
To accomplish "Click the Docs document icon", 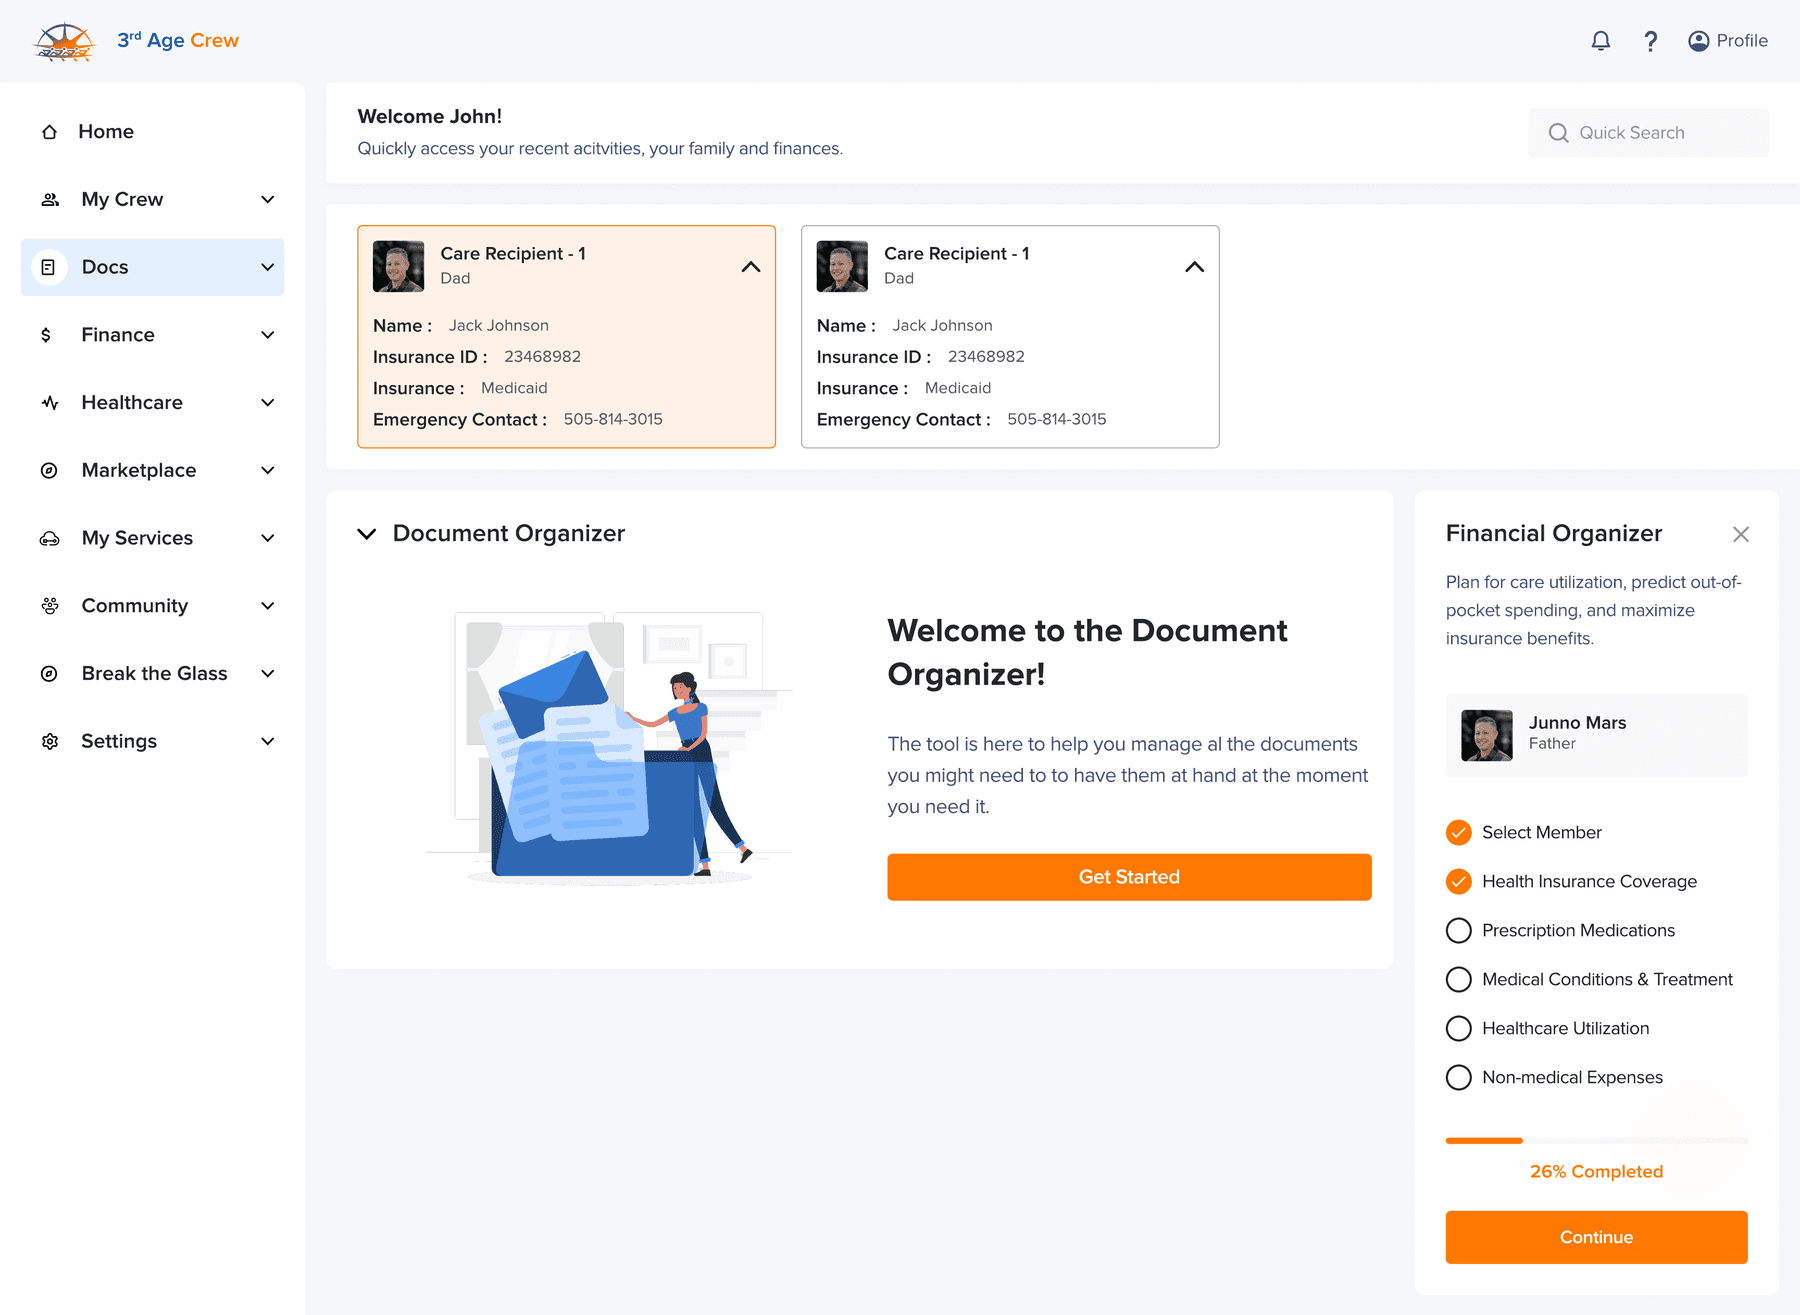I will (x=48, y=267).
